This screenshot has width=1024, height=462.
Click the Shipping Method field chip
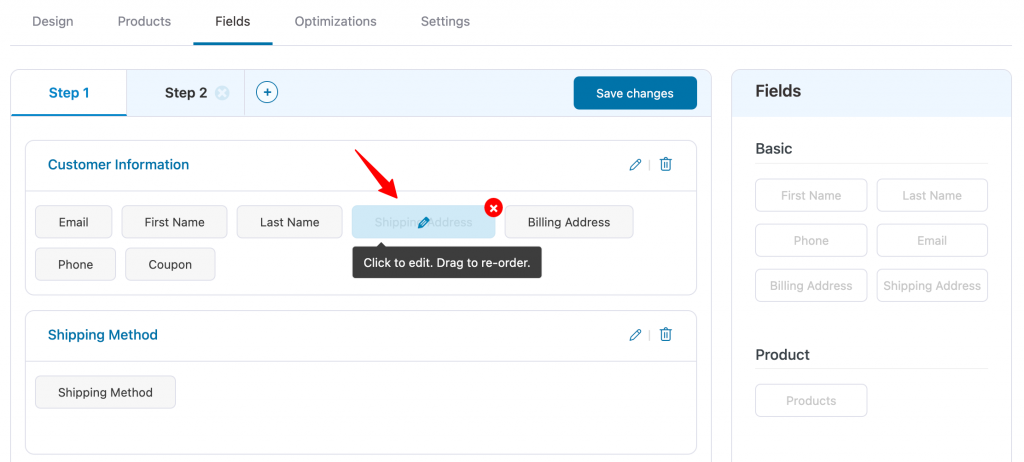[105, 392]
